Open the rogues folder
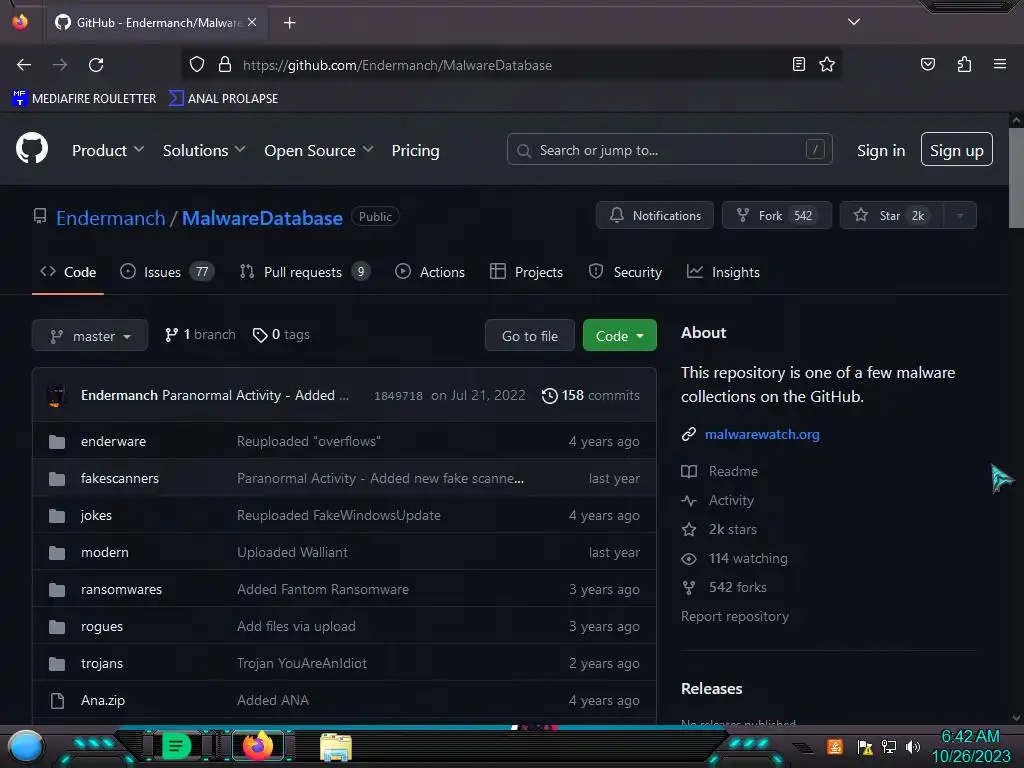The height and width of the screenshot is (768, 1024). (102, 627)
